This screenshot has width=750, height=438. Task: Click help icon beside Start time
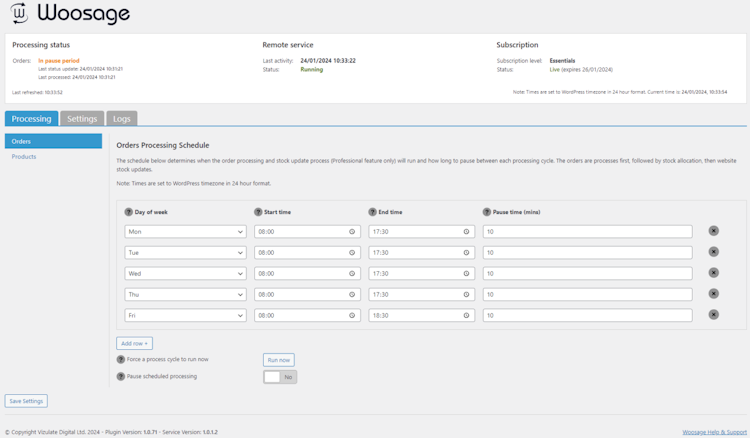(258, 212)
